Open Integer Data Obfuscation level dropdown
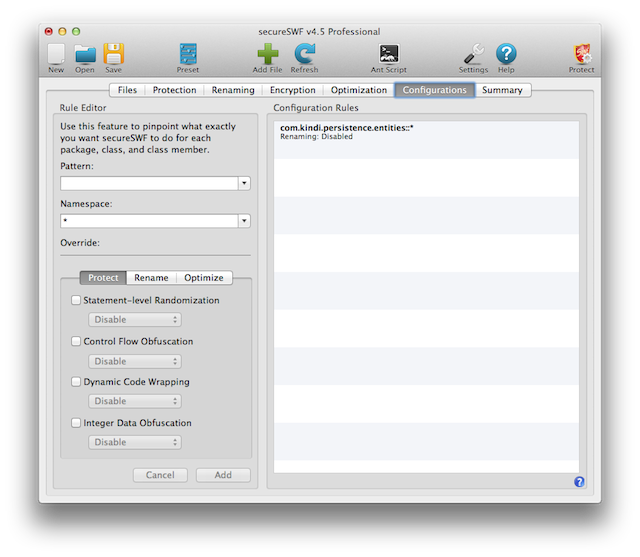640x557 pixels. click(x=135, y=442)
